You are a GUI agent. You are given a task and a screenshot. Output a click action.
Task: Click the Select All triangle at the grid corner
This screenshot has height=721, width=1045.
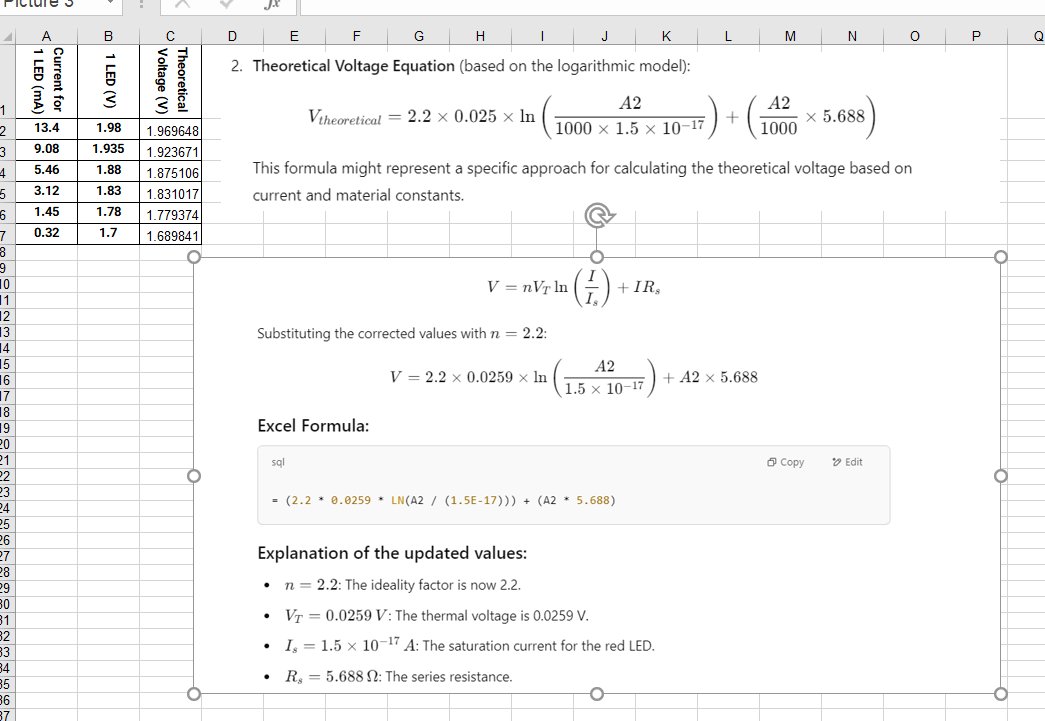tap(8, 36)
